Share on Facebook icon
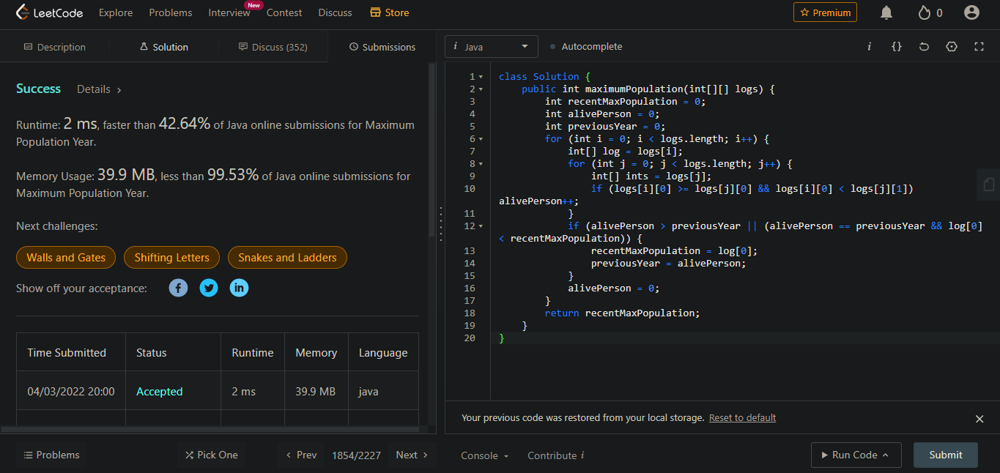 [178, 288]
